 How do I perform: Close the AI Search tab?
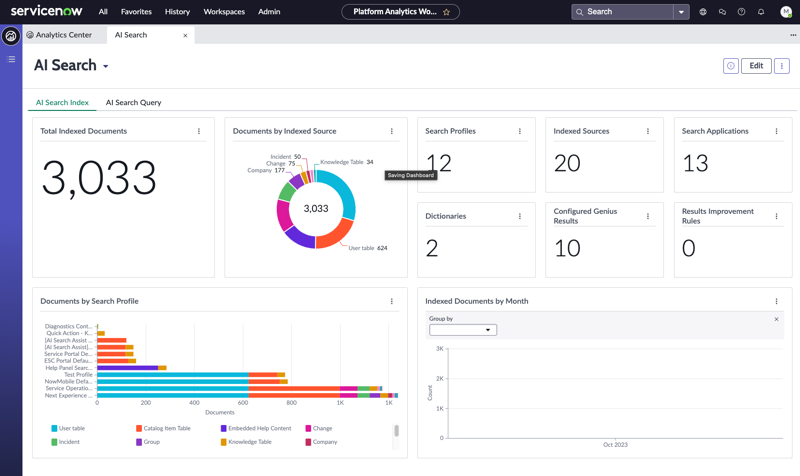tap(185, 35)
